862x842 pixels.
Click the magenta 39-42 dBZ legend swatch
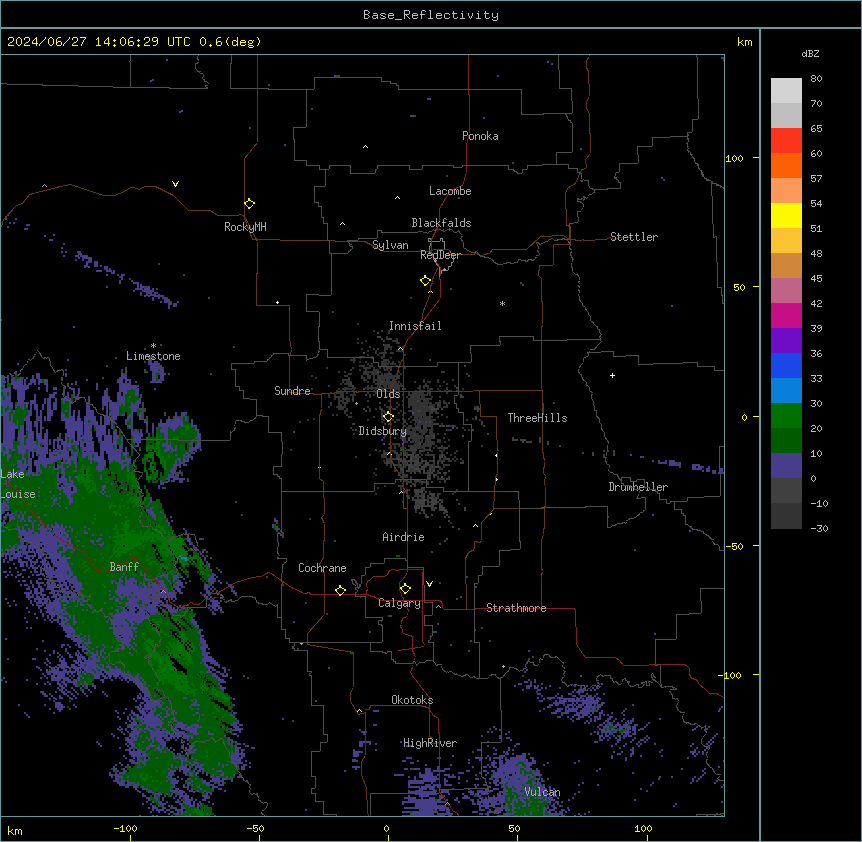786,315
